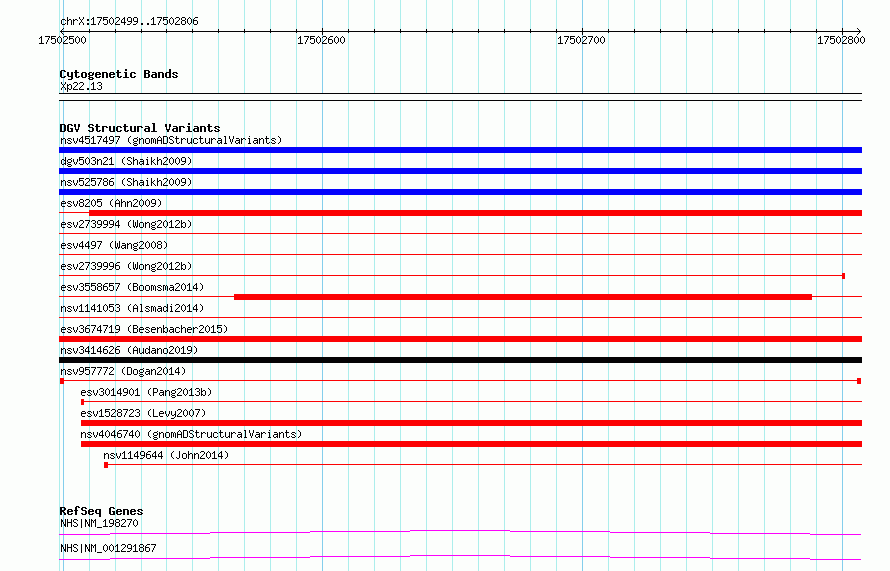Open variant esv1528723 (Levy2007)
Image resolution: width=890 pixels, height=571 pixels.
point(143,413)
